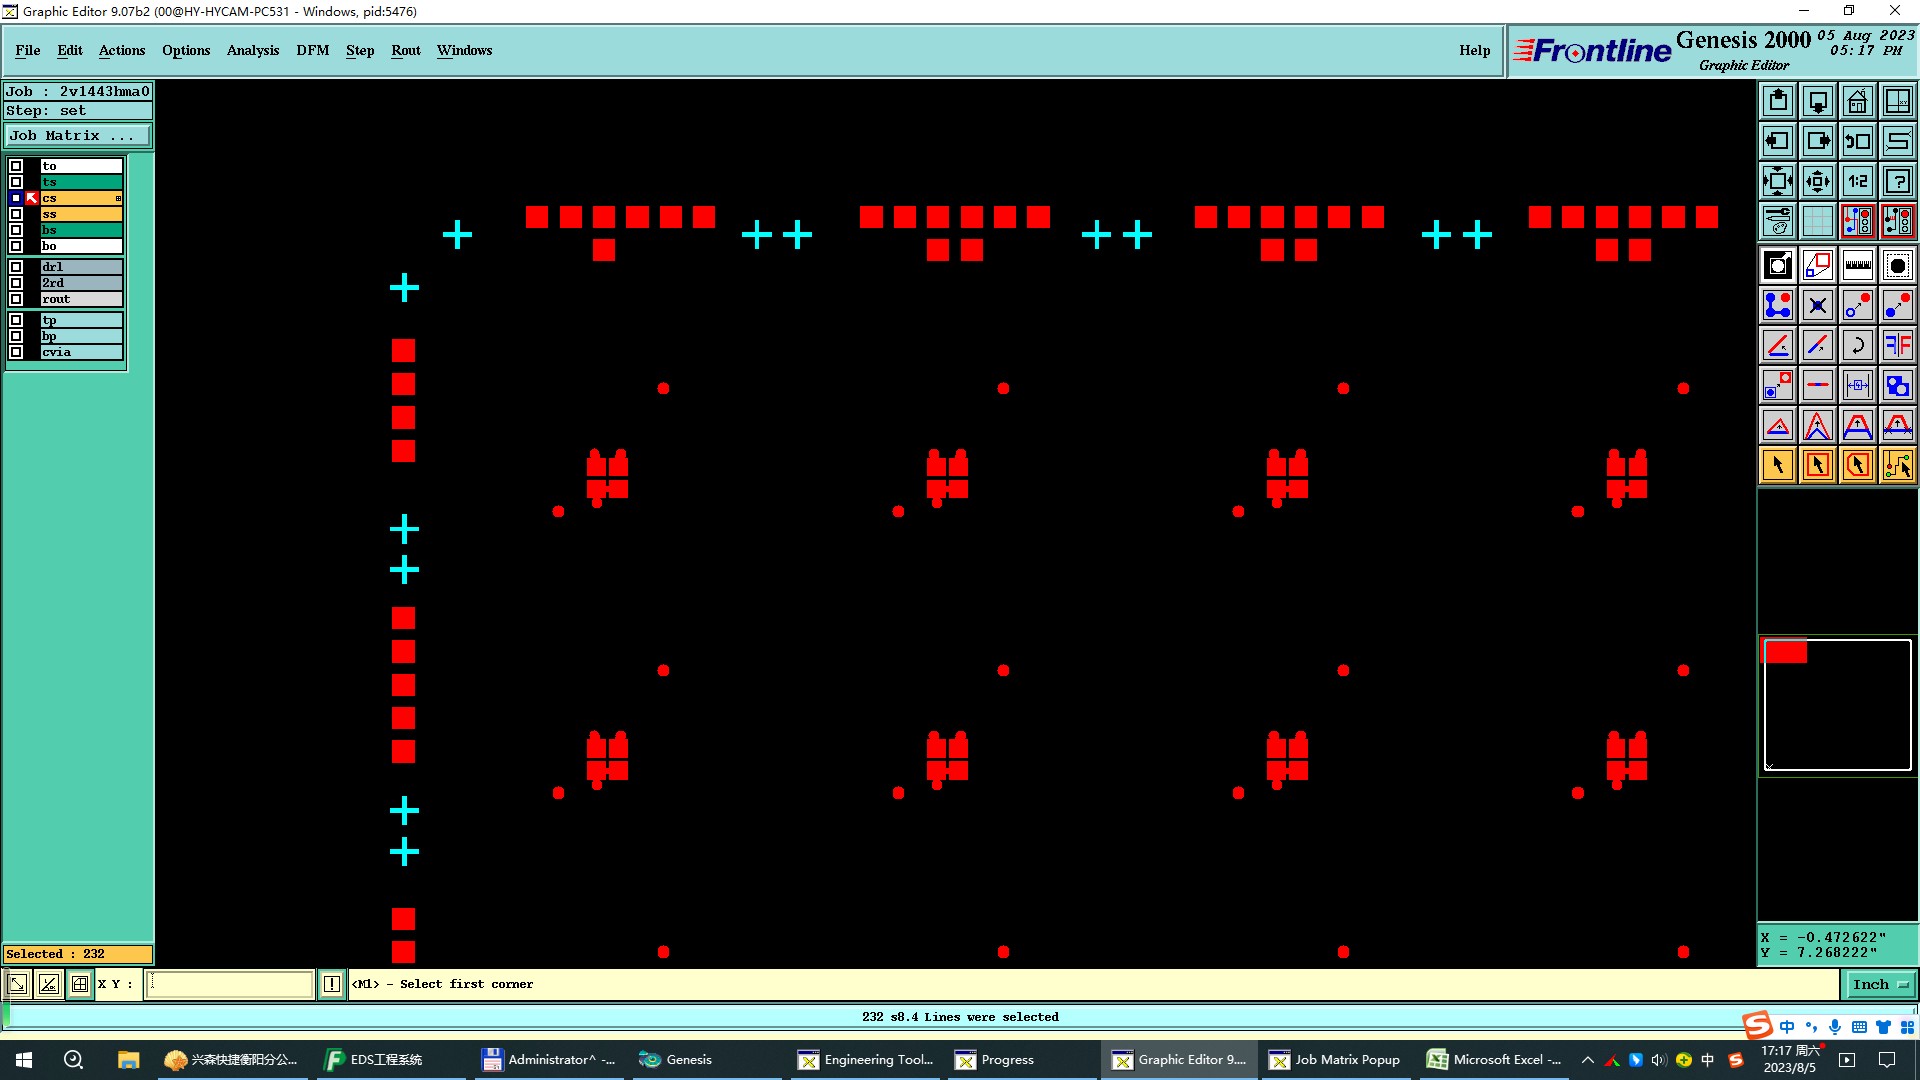Click the pan left view icon
Viewport: 1920px width, 1080px height.
pyautogui.click(x=1778, y=141)
